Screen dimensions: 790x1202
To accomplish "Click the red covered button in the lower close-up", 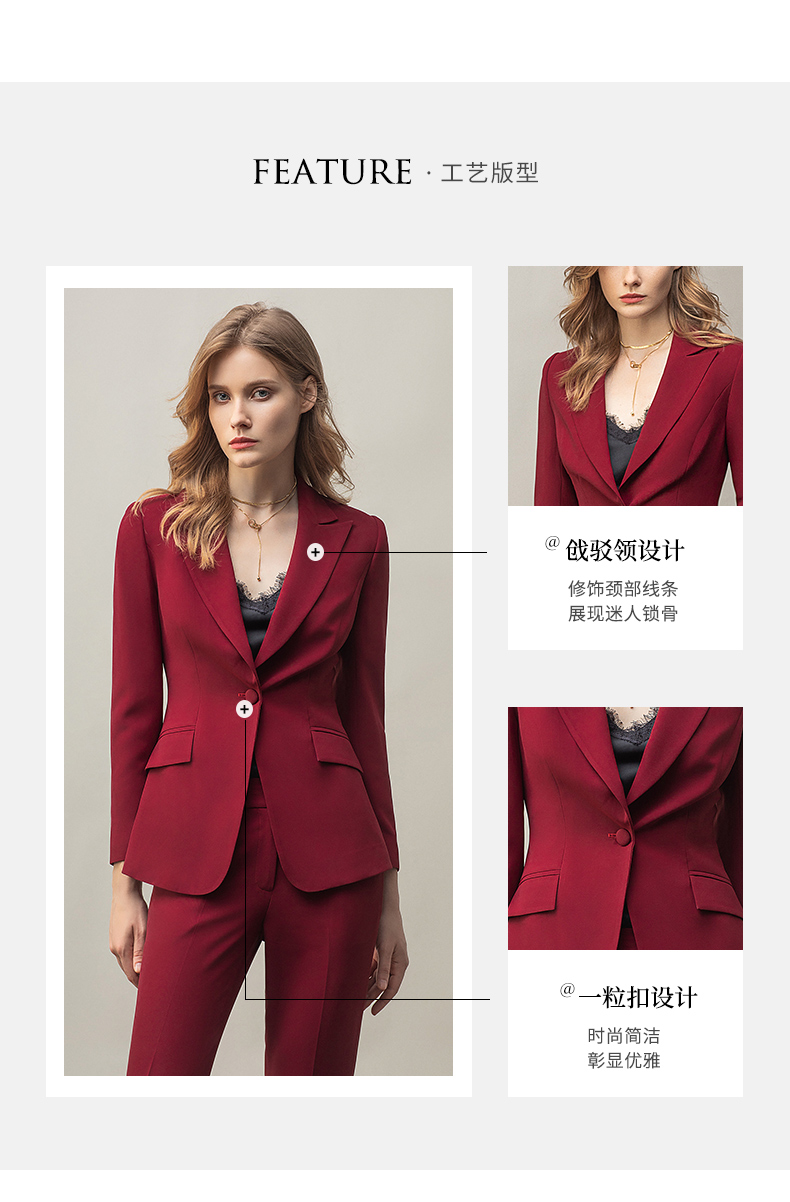I will 622,836.
